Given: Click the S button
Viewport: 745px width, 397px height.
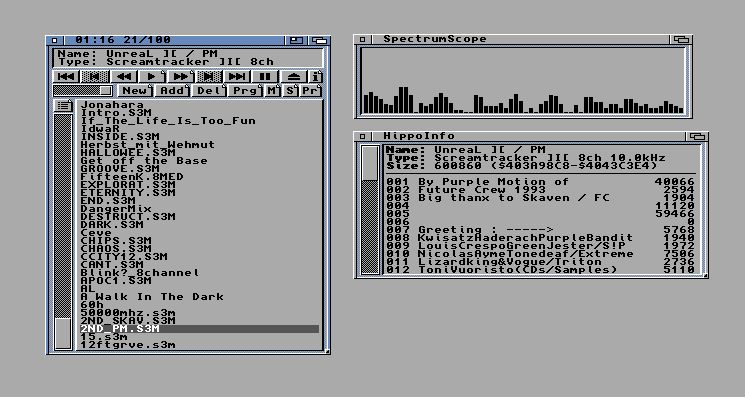Looking at the screenshot, I should click(x=290, y=90).
